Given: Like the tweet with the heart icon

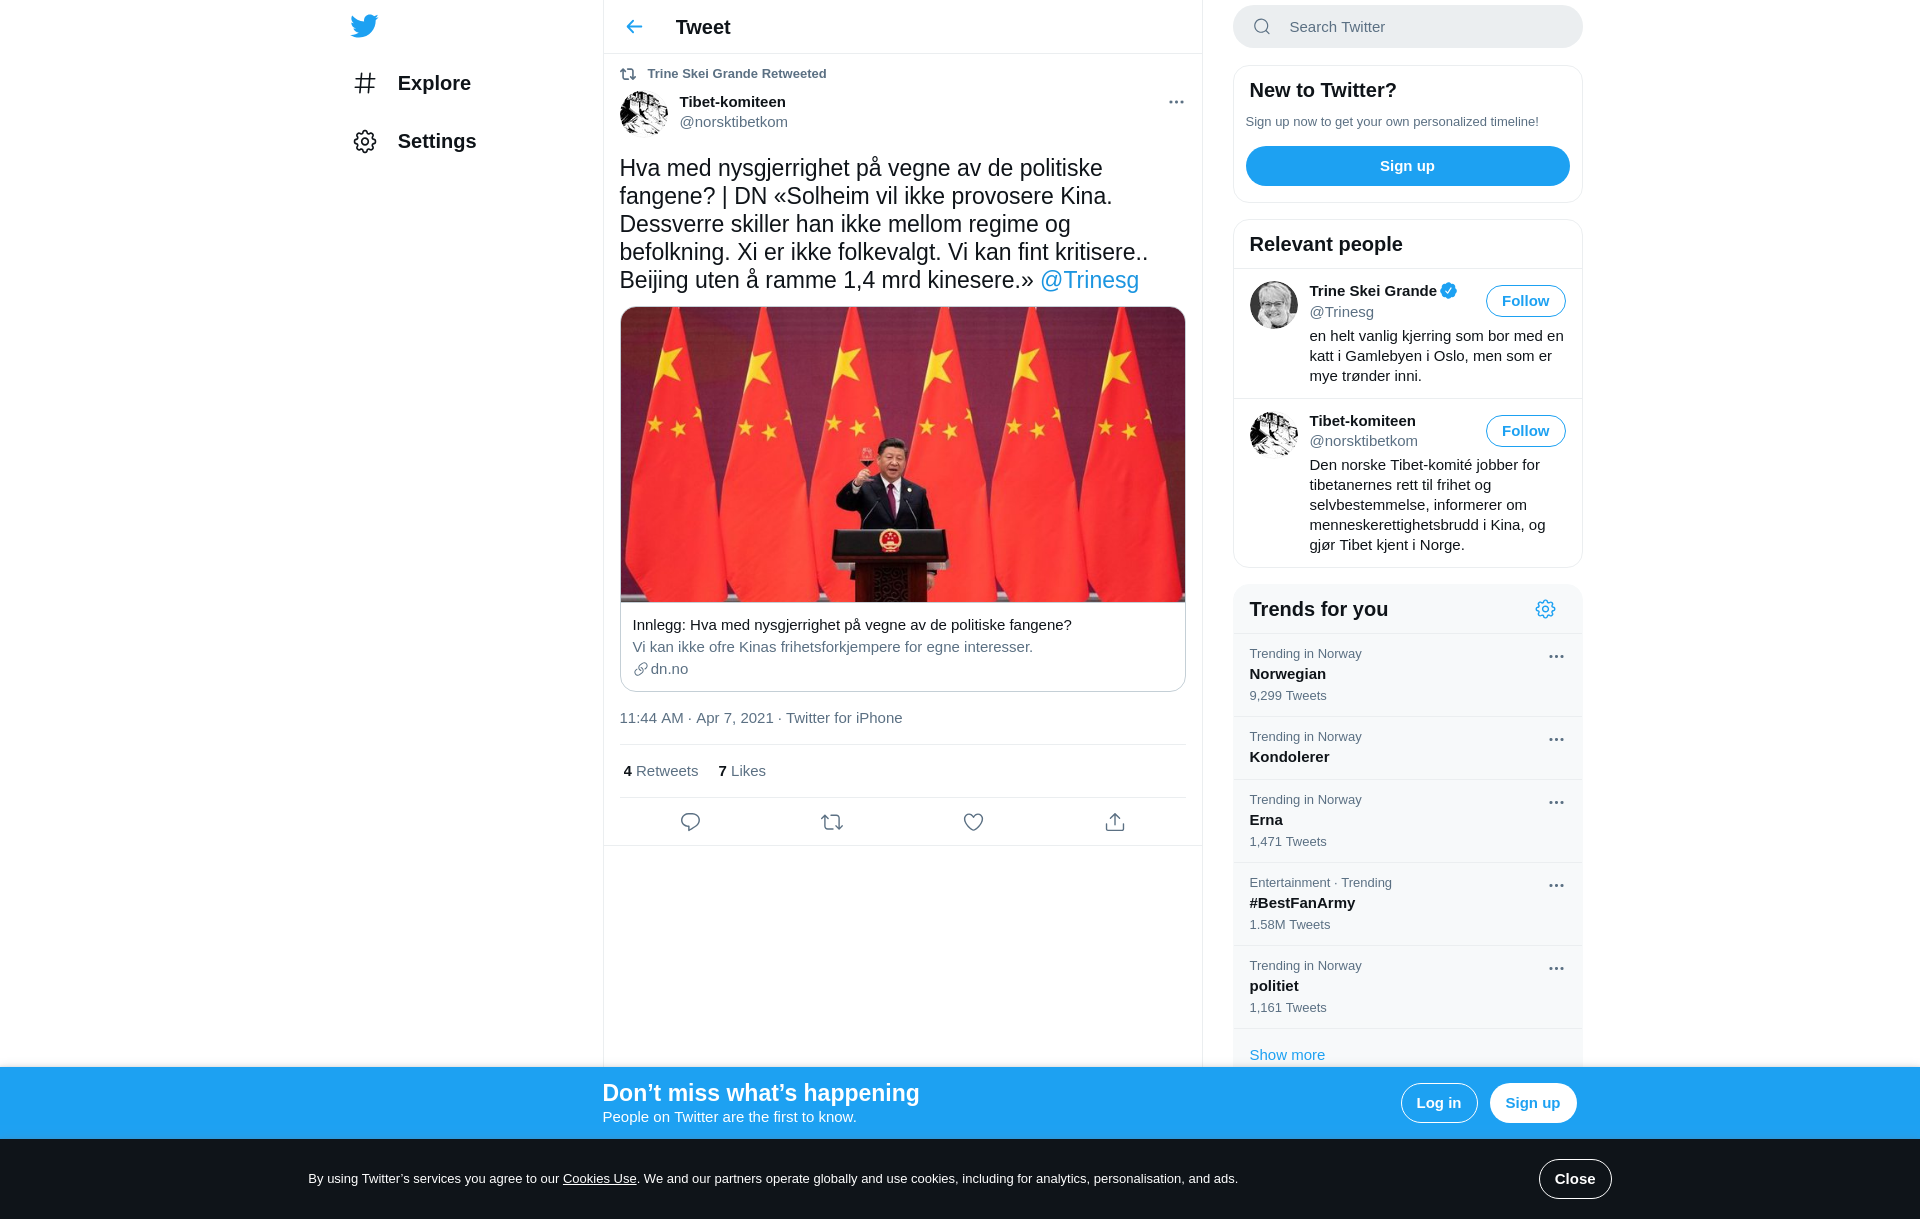Looking at the screenshot, I should click(973, 822).
